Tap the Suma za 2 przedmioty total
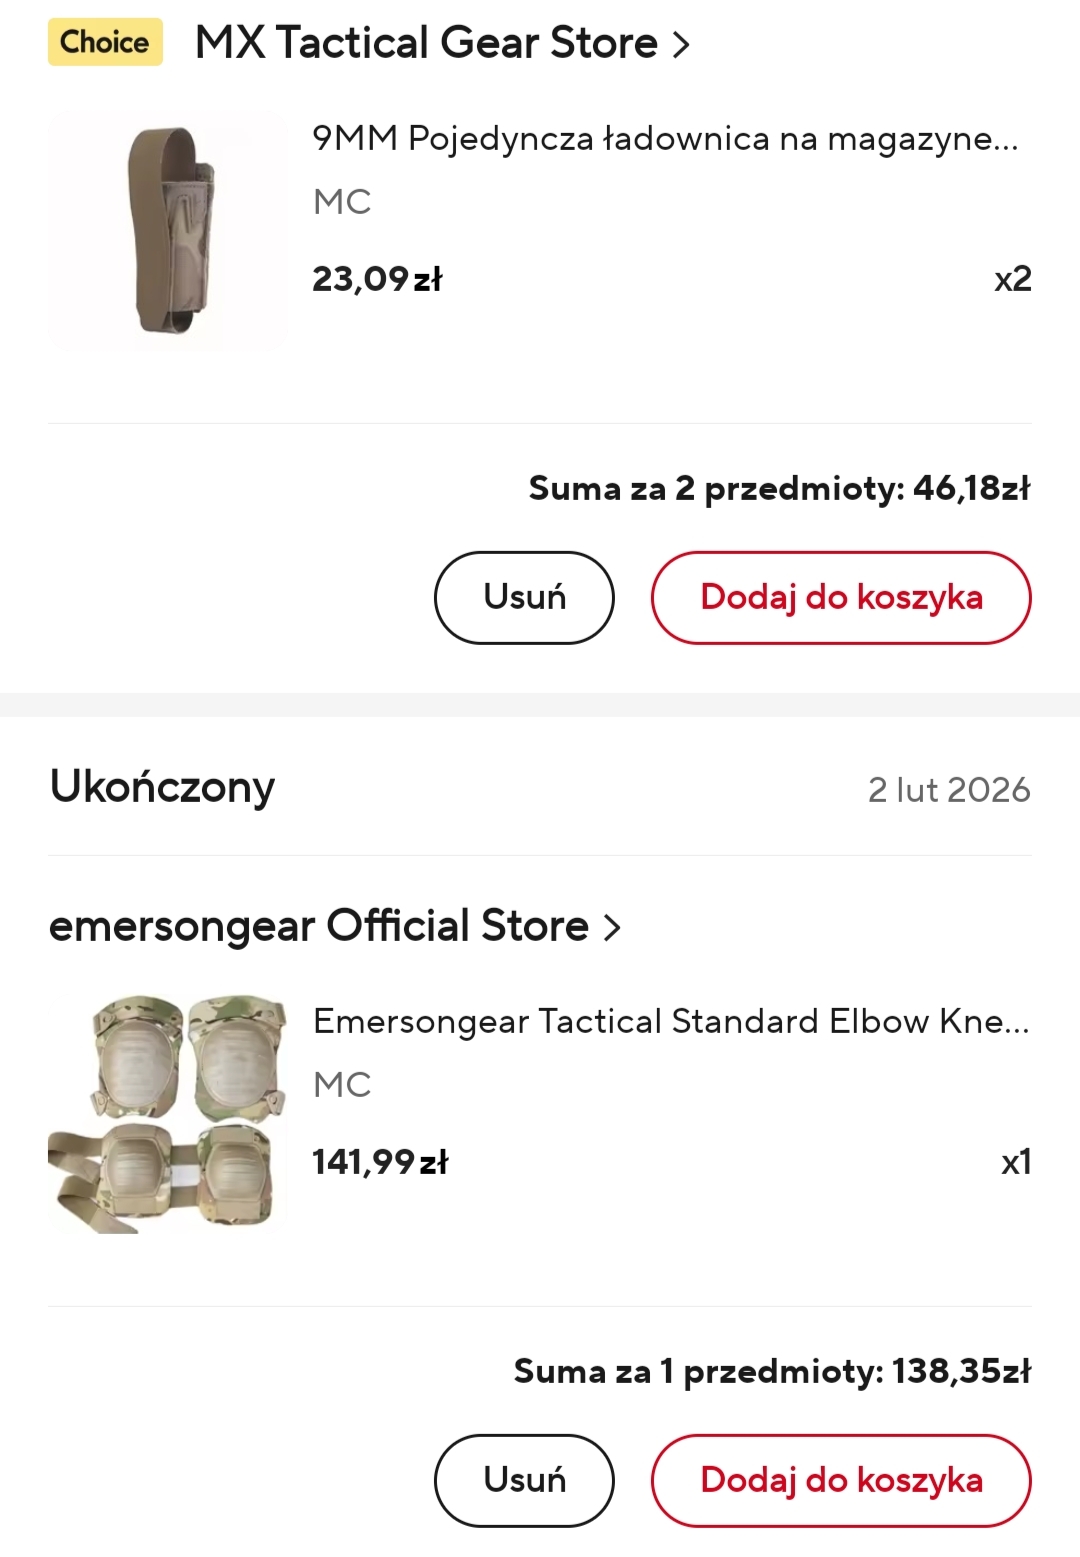The width and height of the screenshot is (1080, 1557). pos(779,488)
